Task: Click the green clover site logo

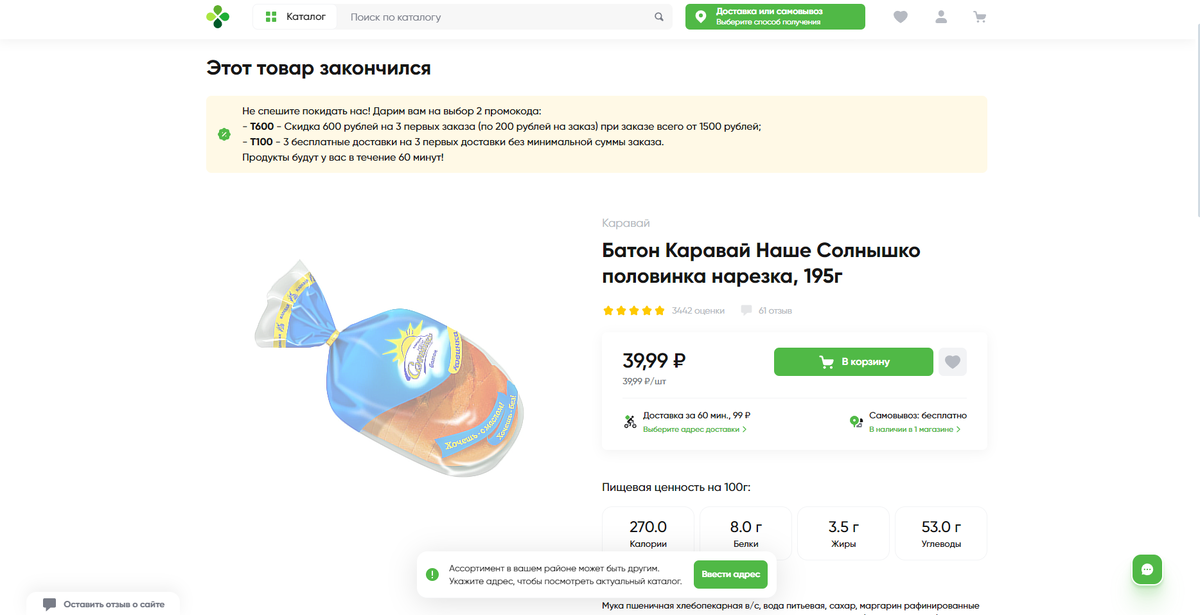Action: tap(218, 16)
